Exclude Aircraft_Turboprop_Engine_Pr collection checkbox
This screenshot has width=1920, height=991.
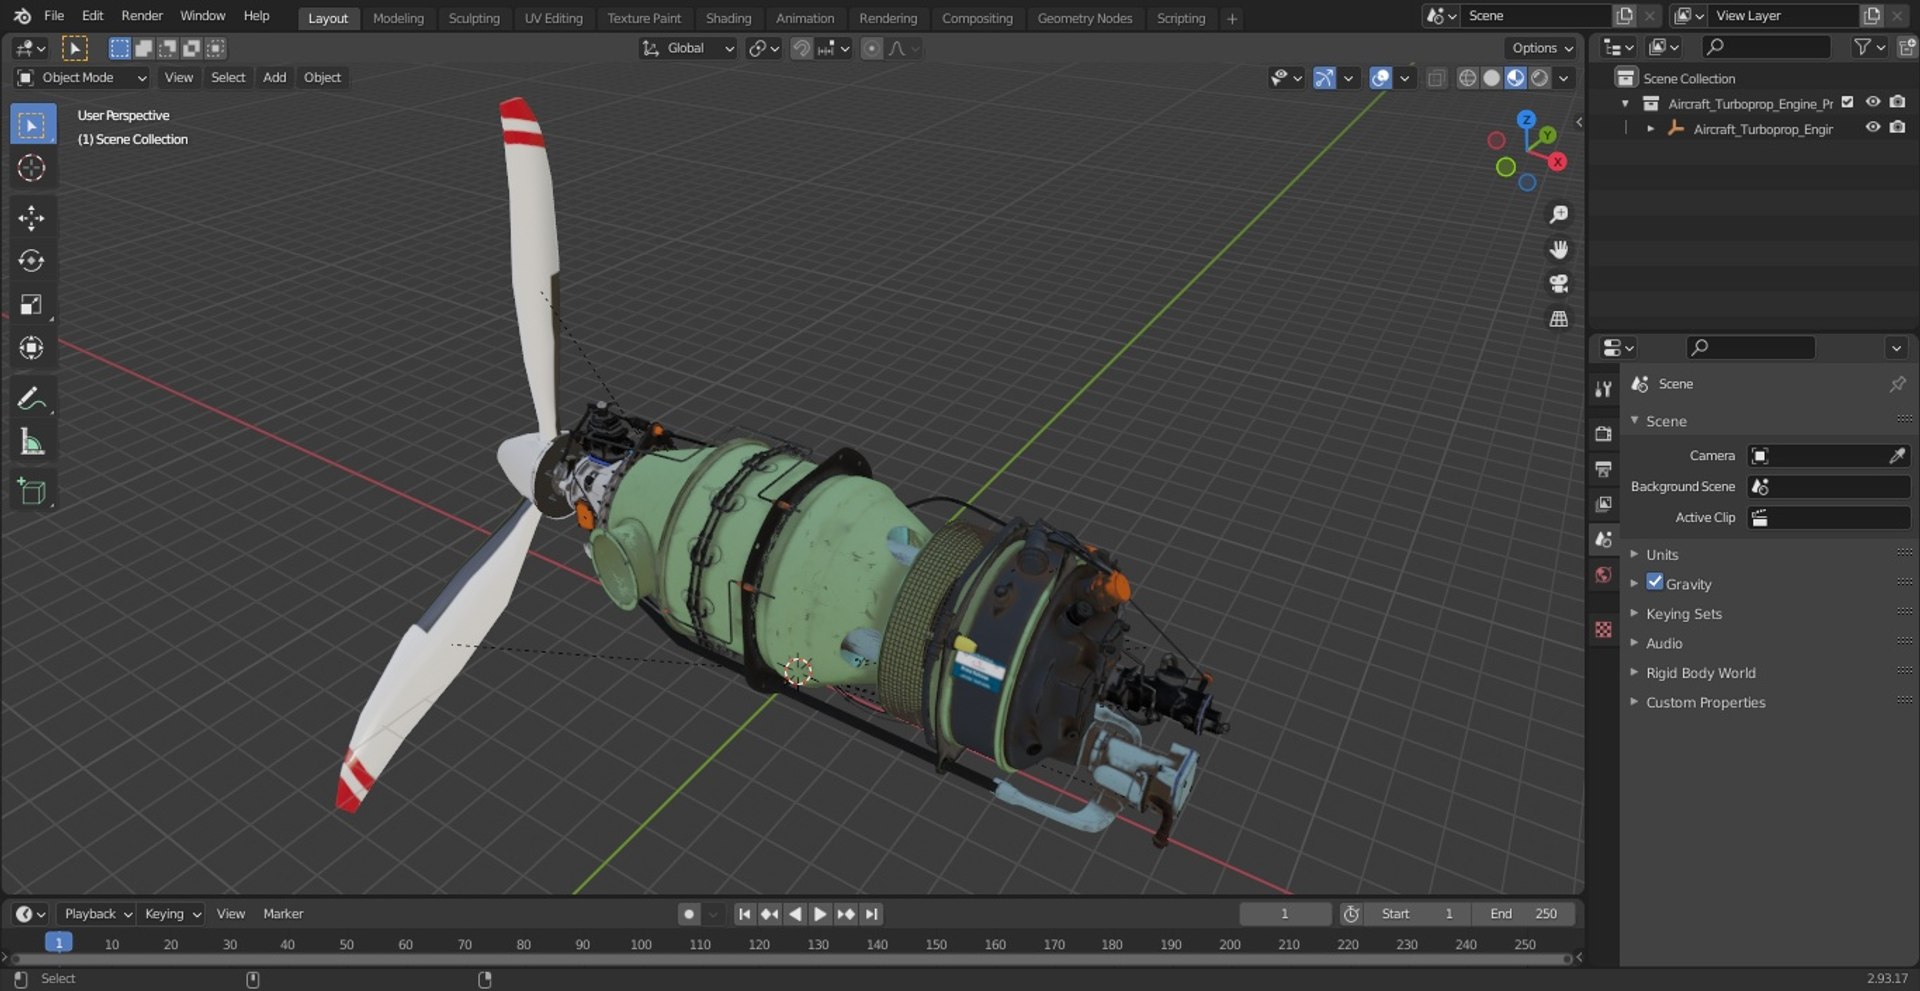point(1848,102)
